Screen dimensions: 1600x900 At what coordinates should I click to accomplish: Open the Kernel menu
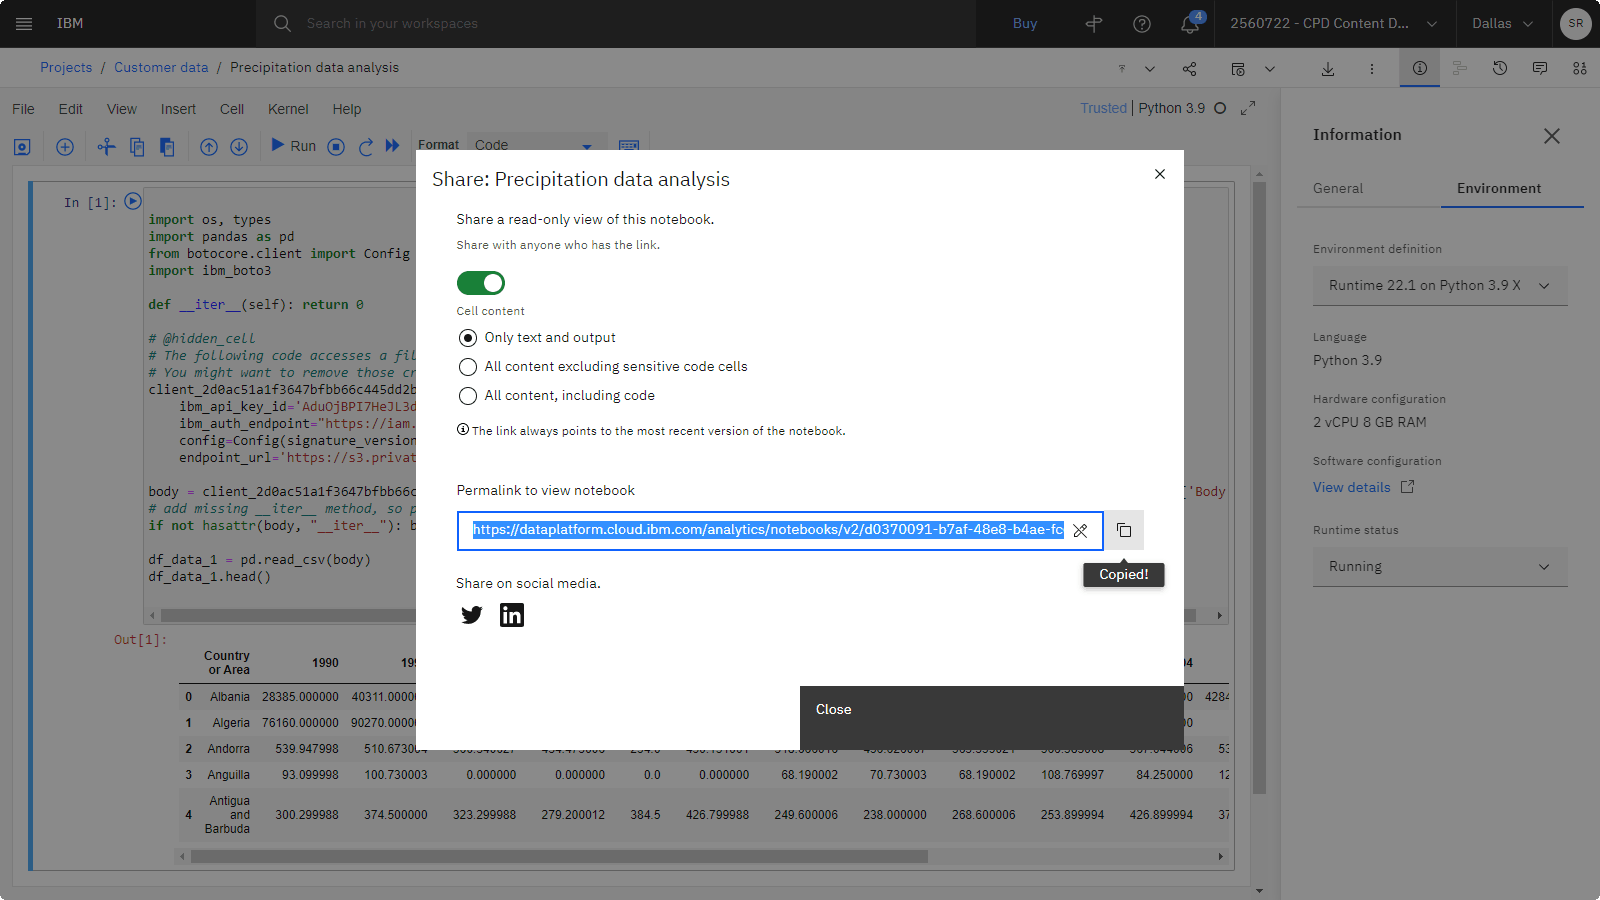[x=288, y=109]
